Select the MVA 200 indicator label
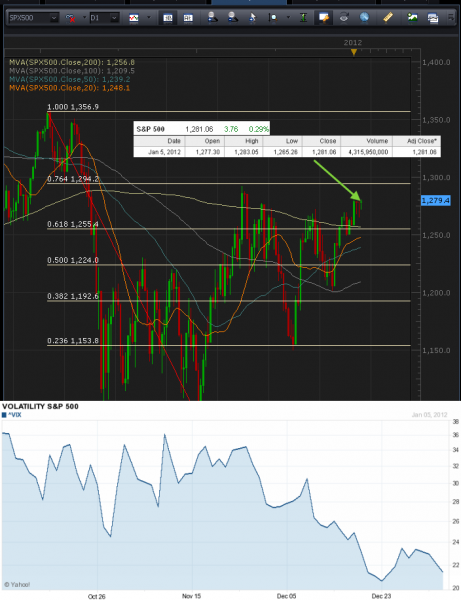 [72, 62]
